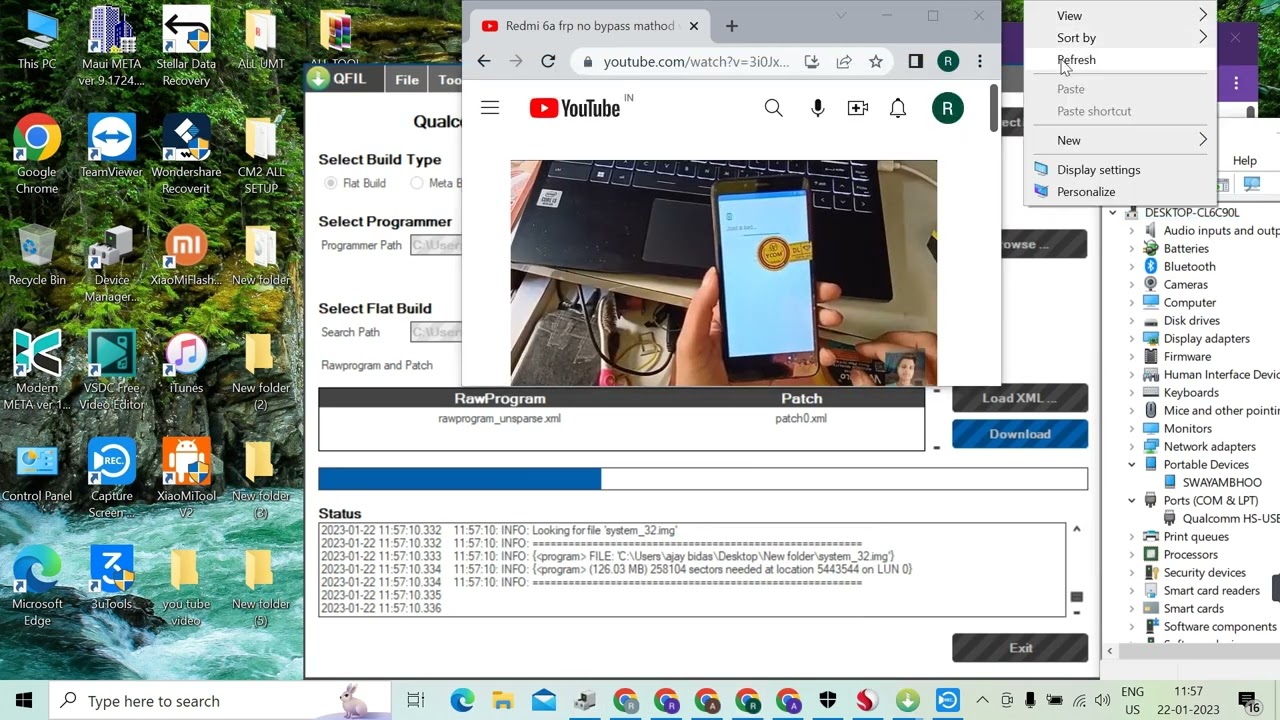Click Chrome address bar URL
The height and width of the screenshot is (720, 1280).
696,61
